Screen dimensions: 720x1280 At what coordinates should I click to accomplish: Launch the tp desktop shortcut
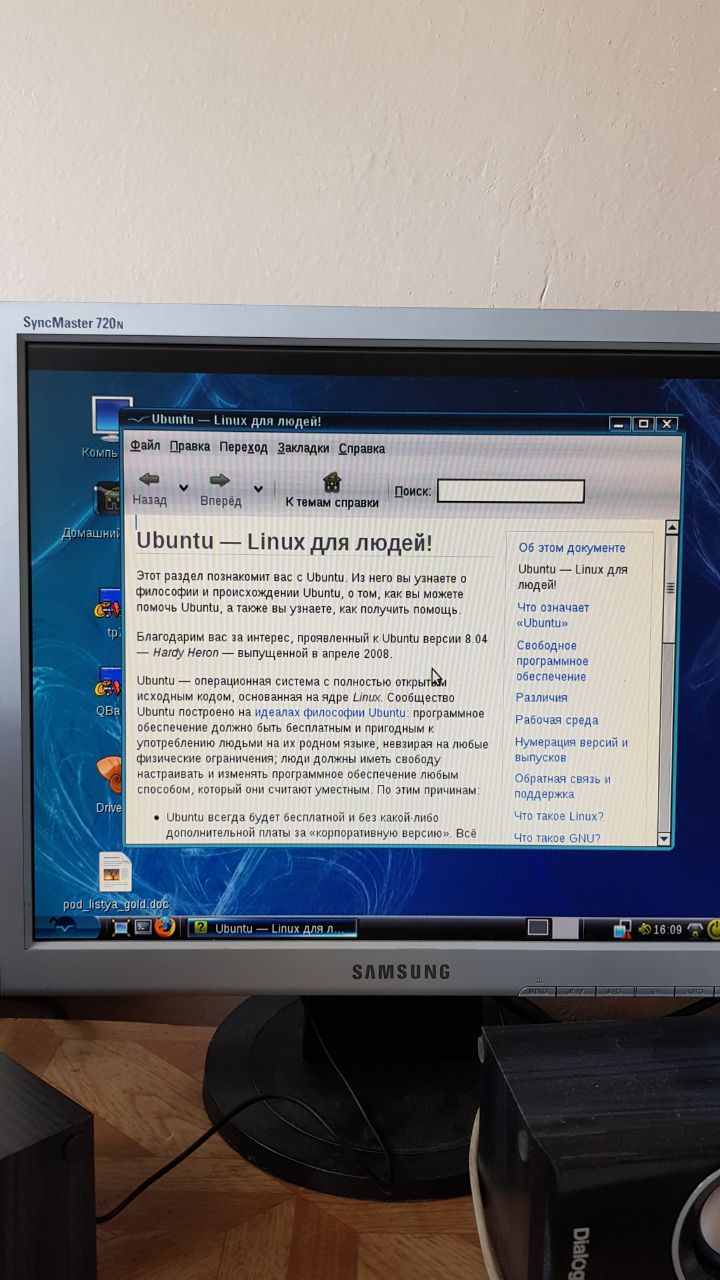(108, 605)
